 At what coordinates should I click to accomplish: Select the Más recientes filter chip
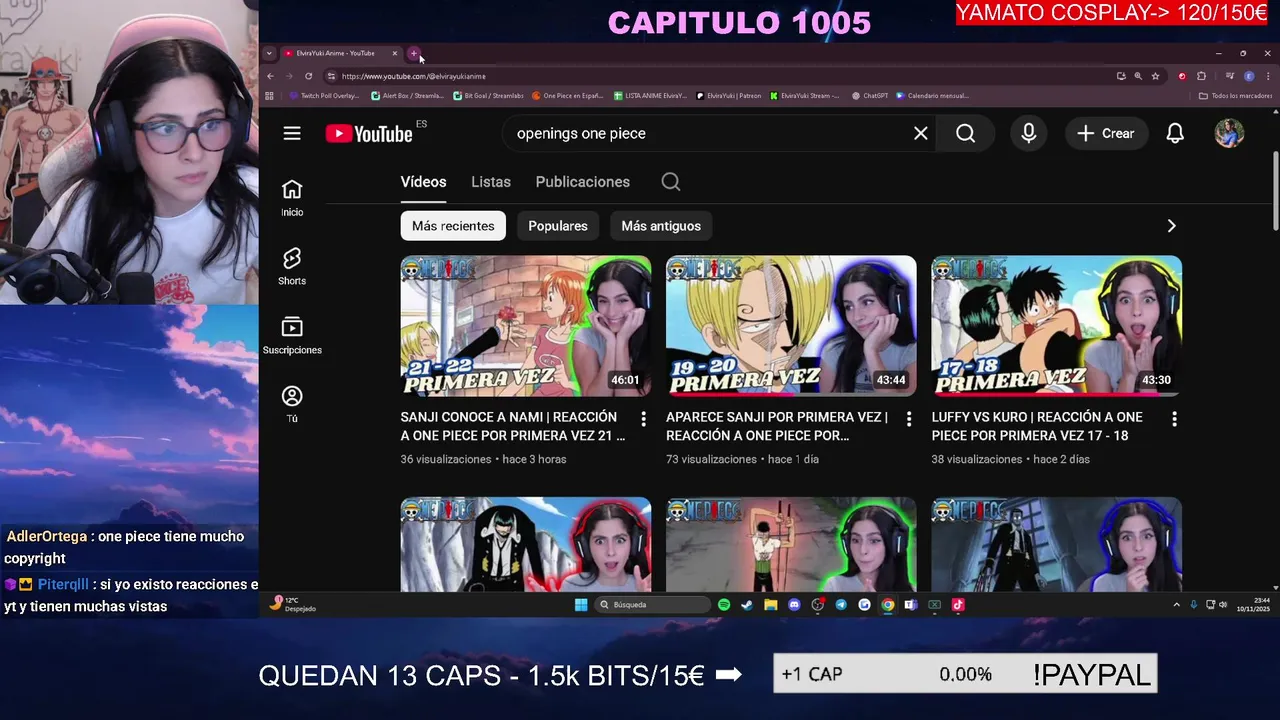[x=453, y=226]
